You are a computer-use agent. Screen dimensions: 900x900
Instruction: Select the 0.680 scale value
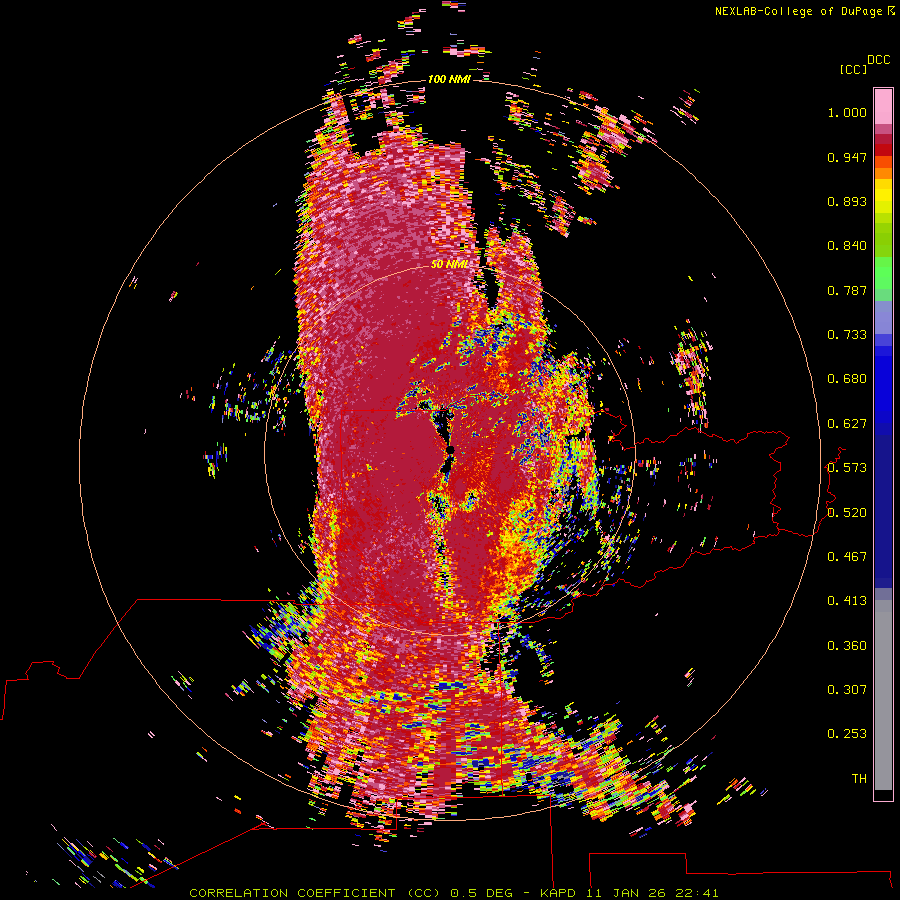pyautogui.click(x=847, y=379)
